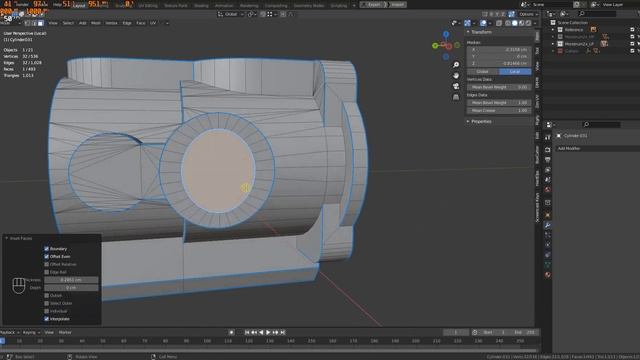Uncheck the Boundary checkbox

point(47,249)
